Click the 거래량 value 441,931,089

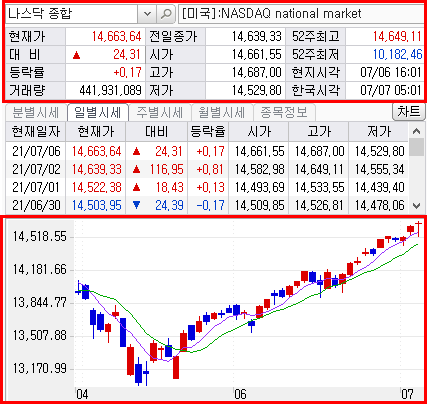pyautogui.click(x=110, y=90)
